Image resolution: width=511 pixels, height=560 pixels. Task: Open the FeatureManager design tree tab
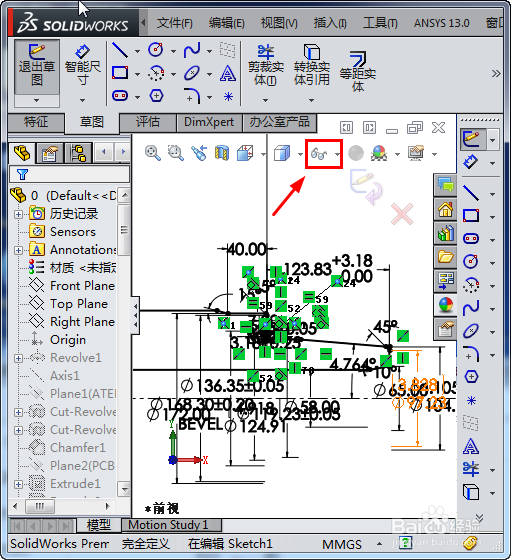22,154
